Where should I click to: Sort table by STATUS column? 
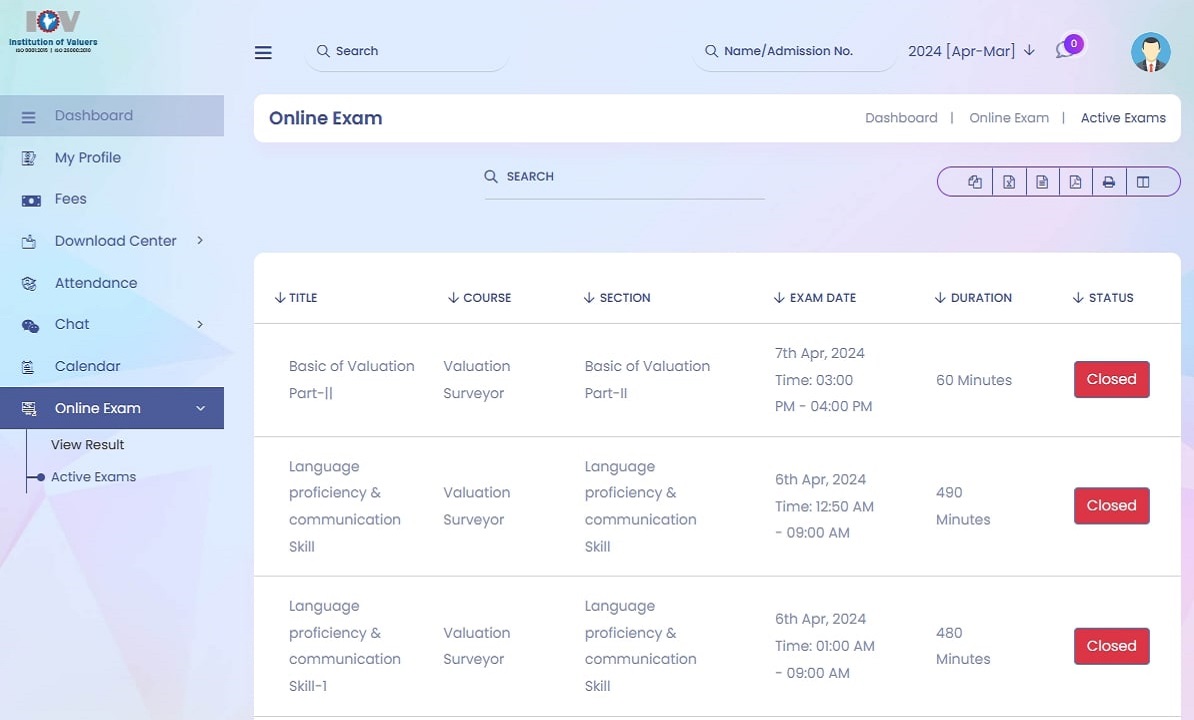coord(1103,298)
